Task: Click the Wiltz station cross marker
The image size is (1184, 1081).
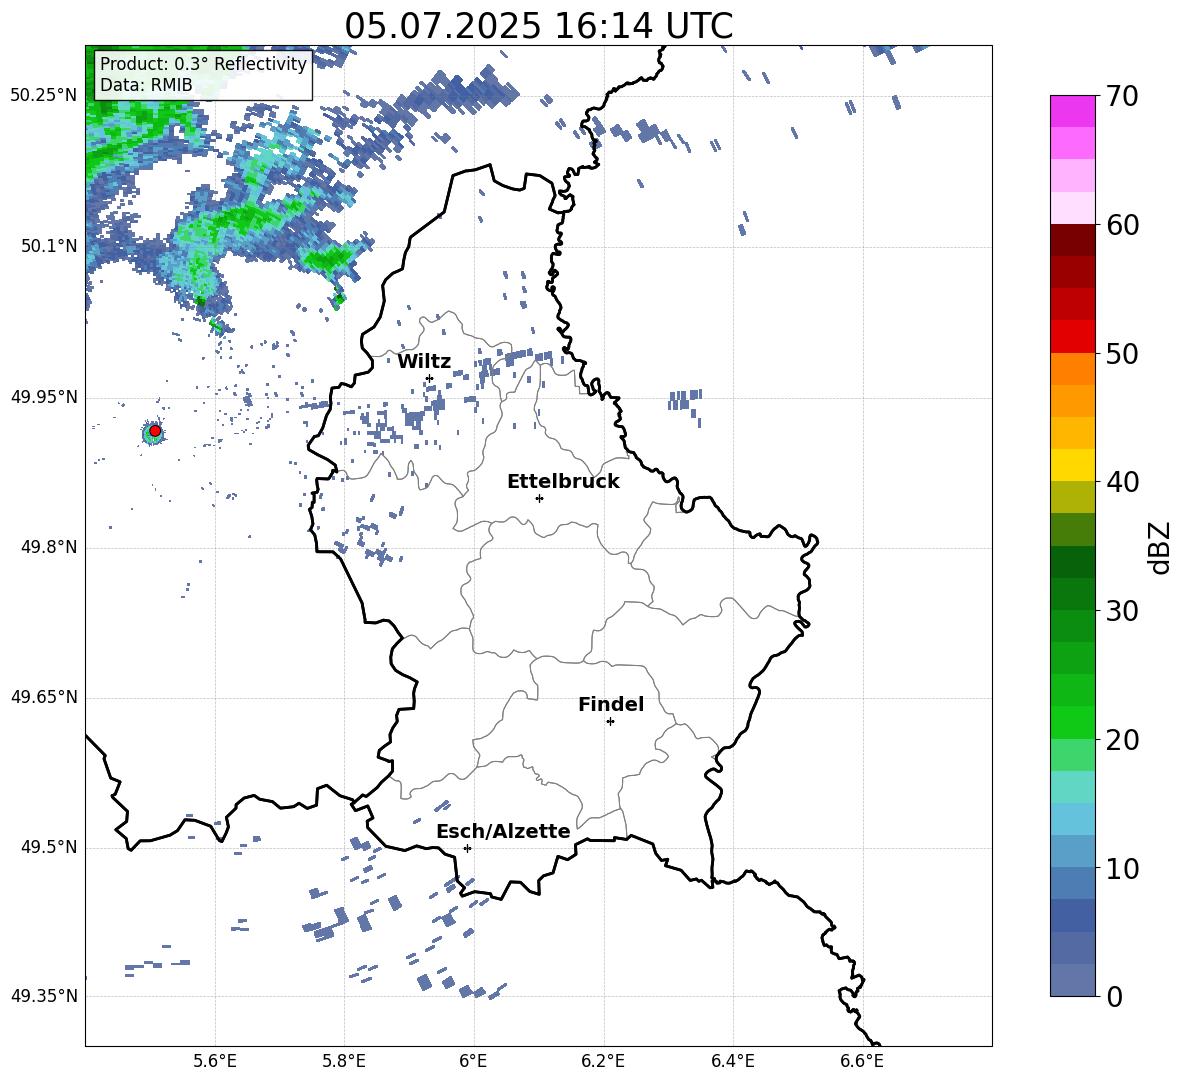Action: [430, 378]
